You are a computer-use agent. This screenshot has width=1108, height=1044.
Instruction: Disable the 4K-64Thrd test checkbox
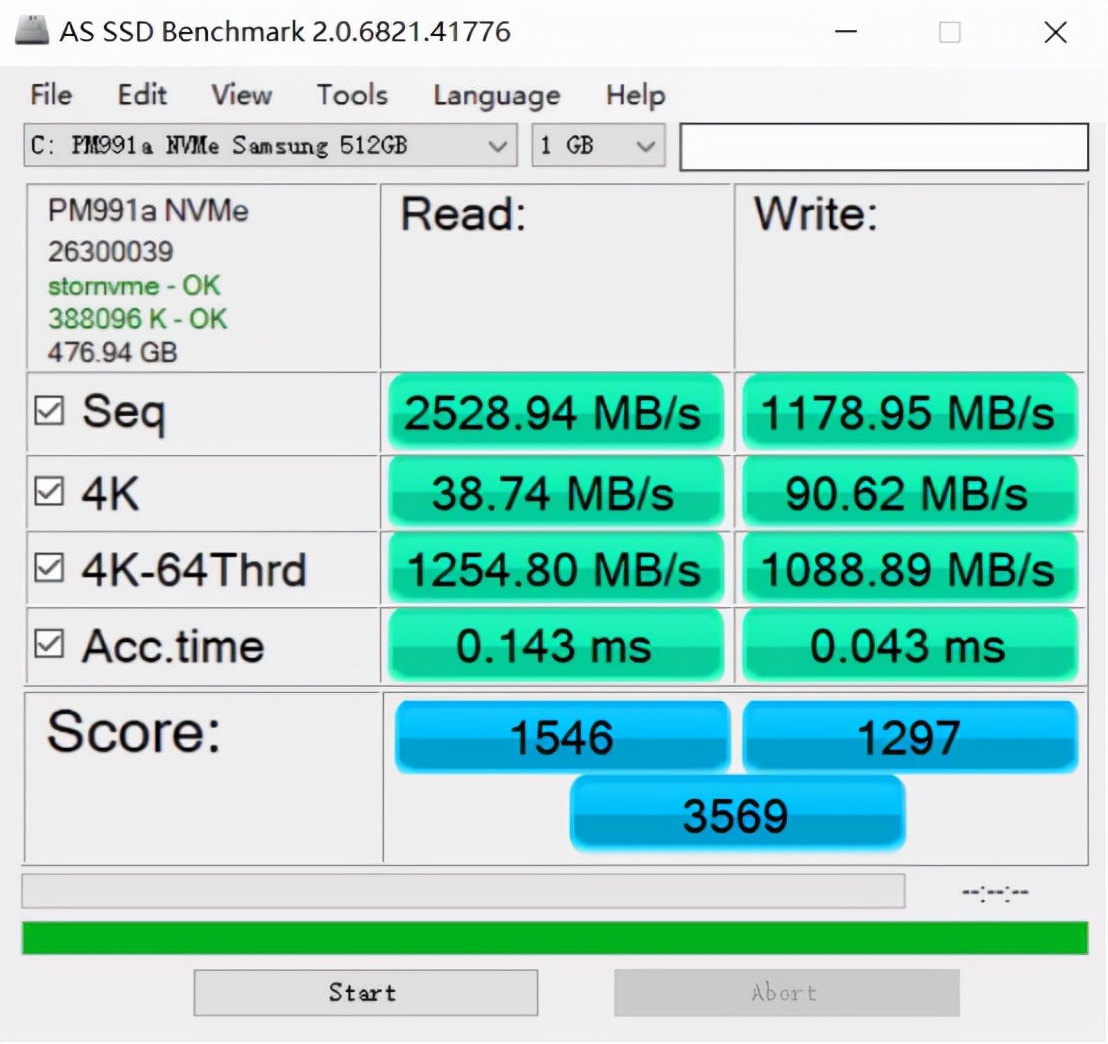pyautogui.click(x=47, y=569)
